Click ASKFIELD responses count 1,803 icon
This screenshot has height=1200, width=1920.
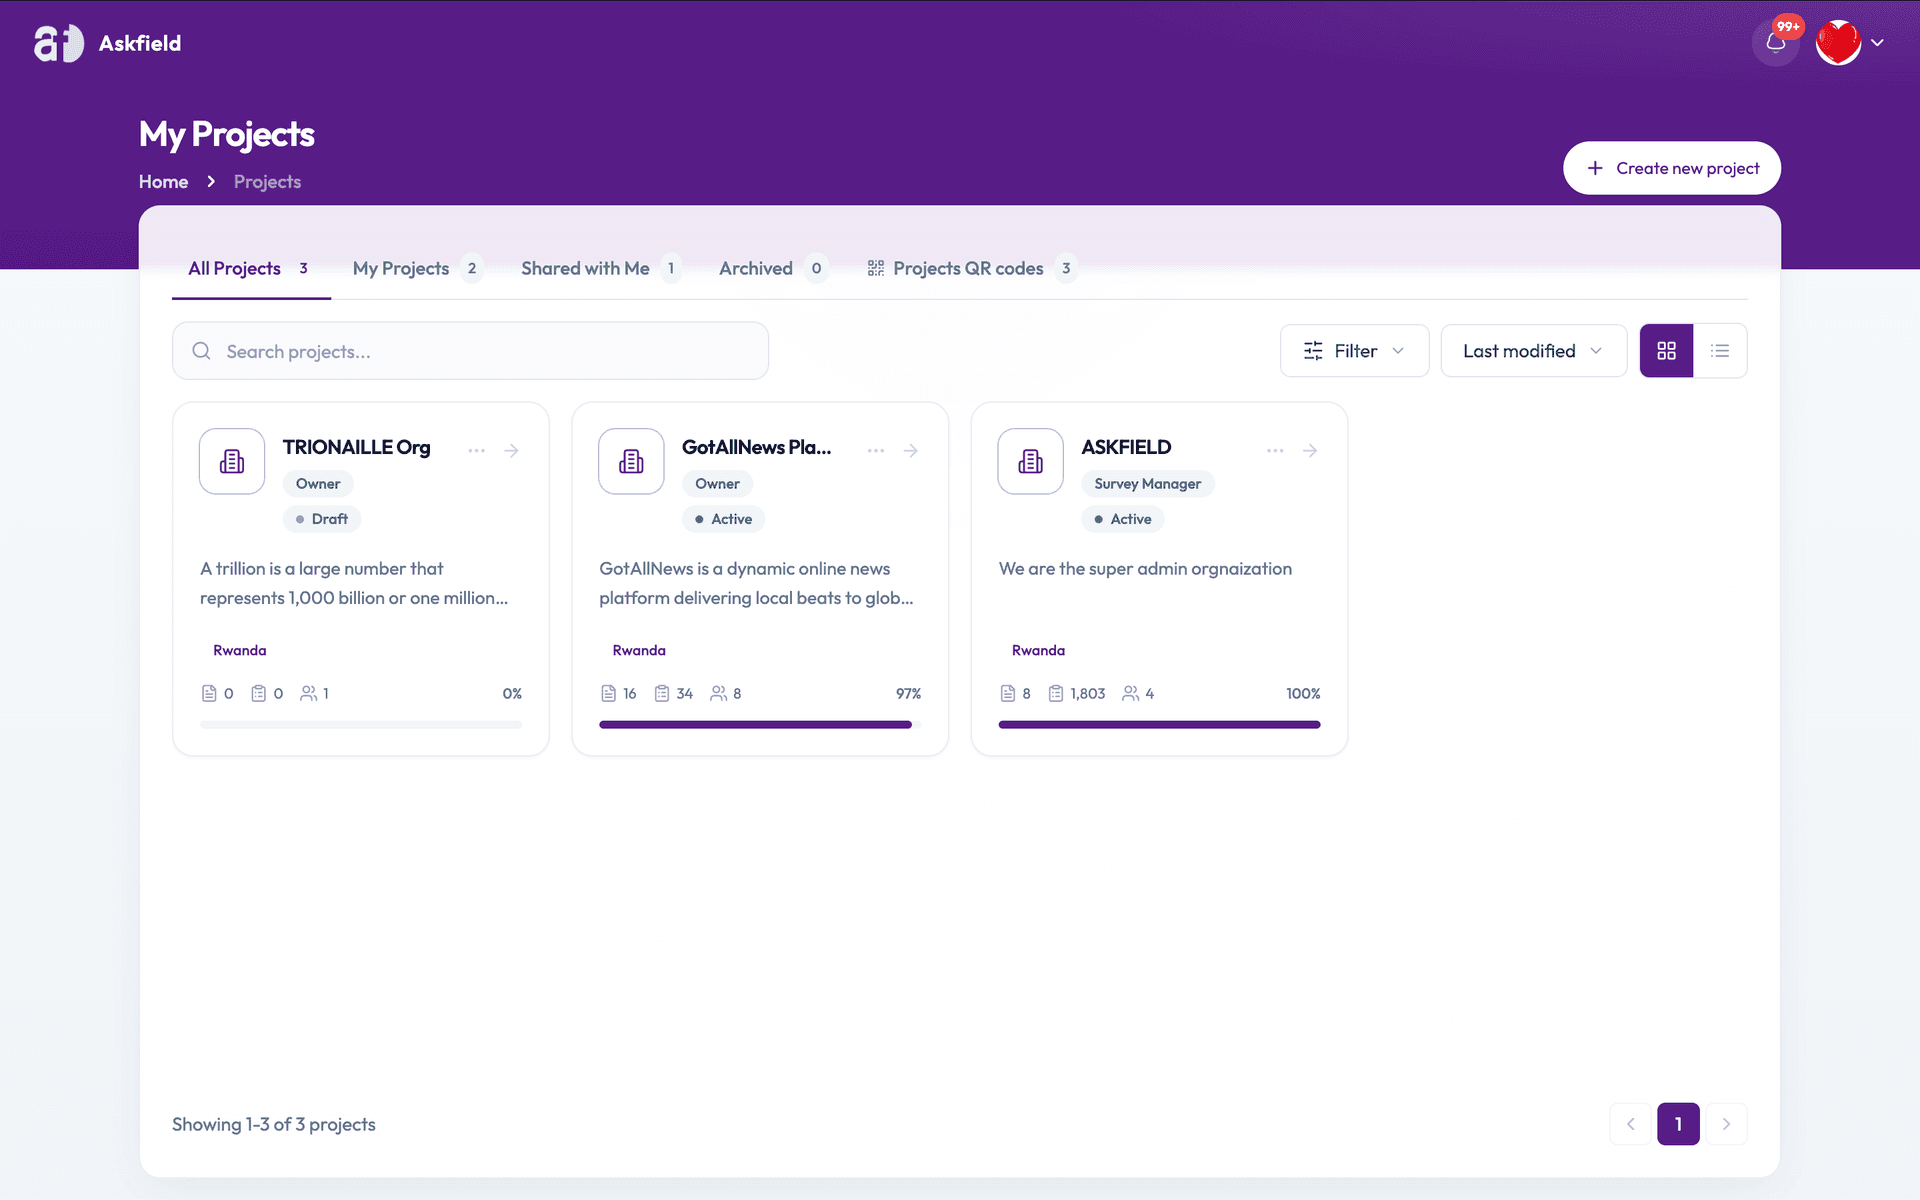pos(1055,693)
